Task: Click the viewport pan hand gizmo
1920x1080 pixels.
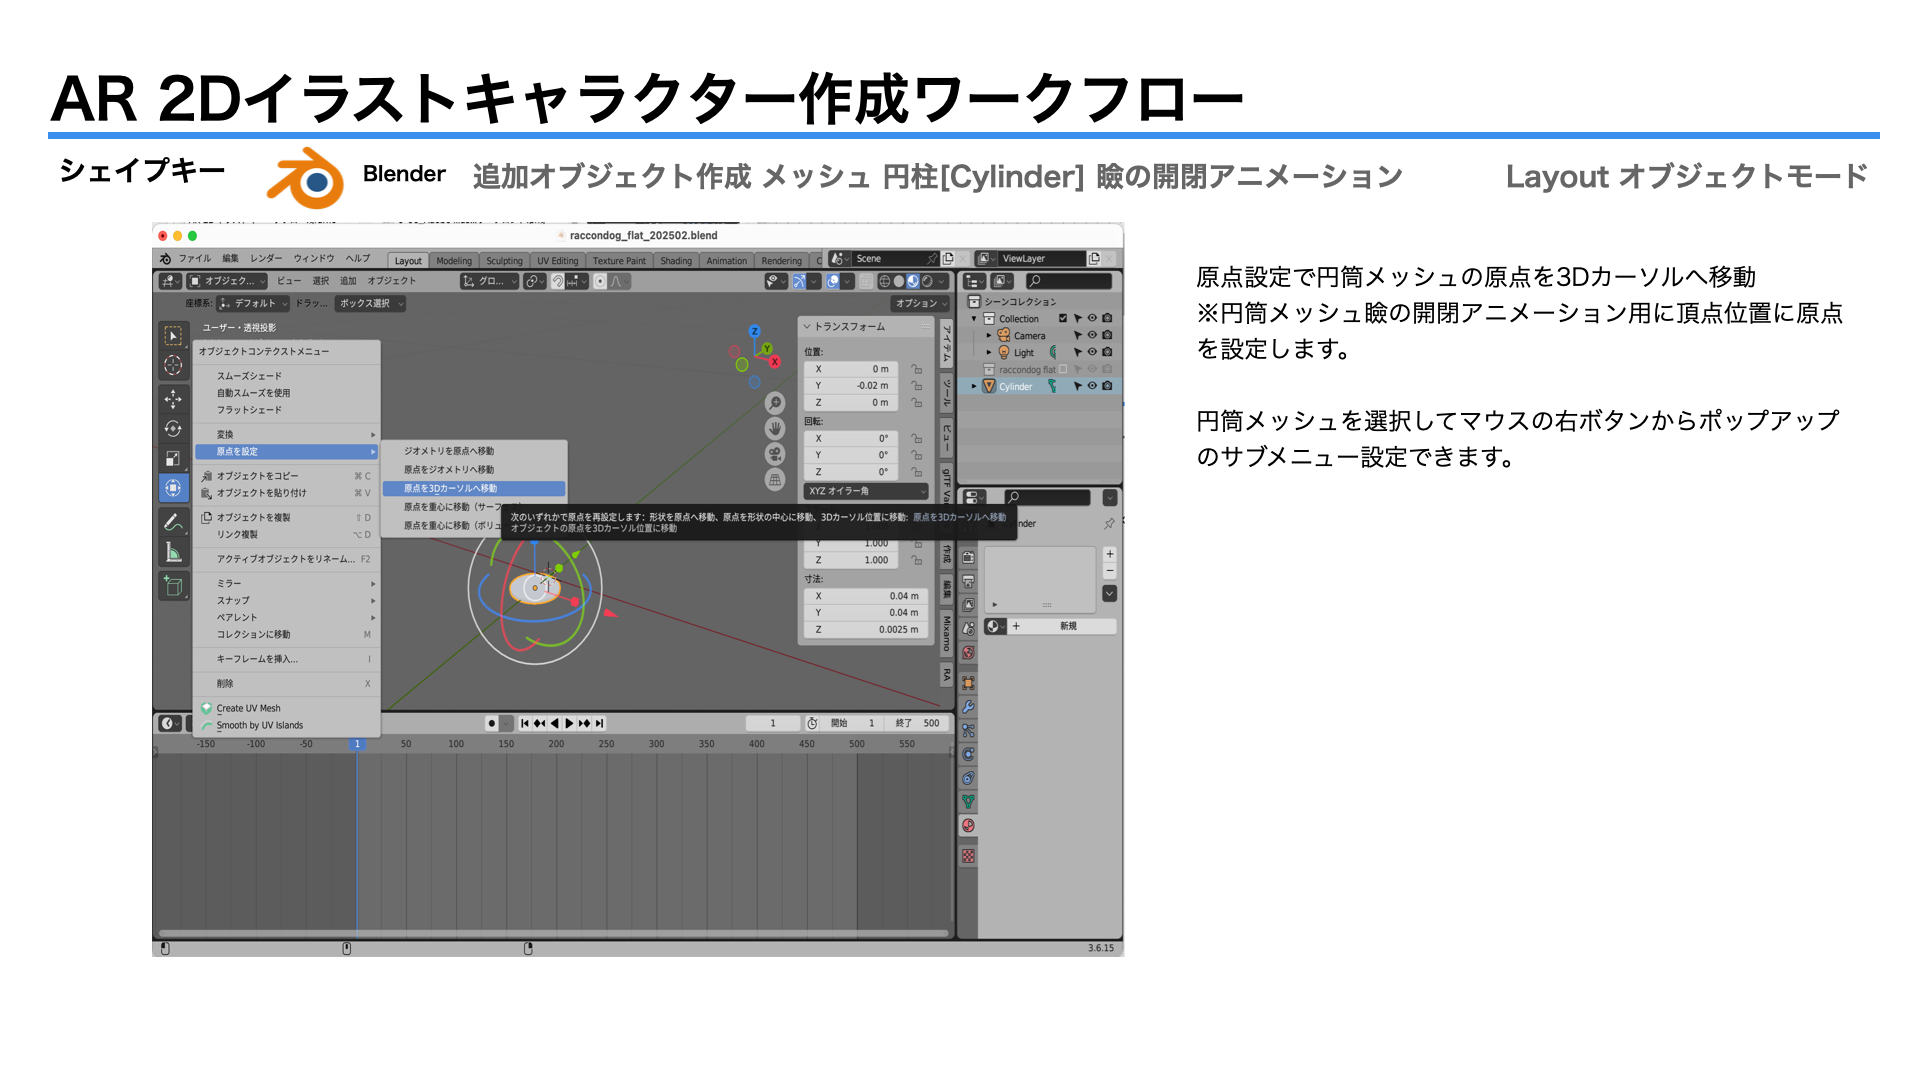Action: 775,428
